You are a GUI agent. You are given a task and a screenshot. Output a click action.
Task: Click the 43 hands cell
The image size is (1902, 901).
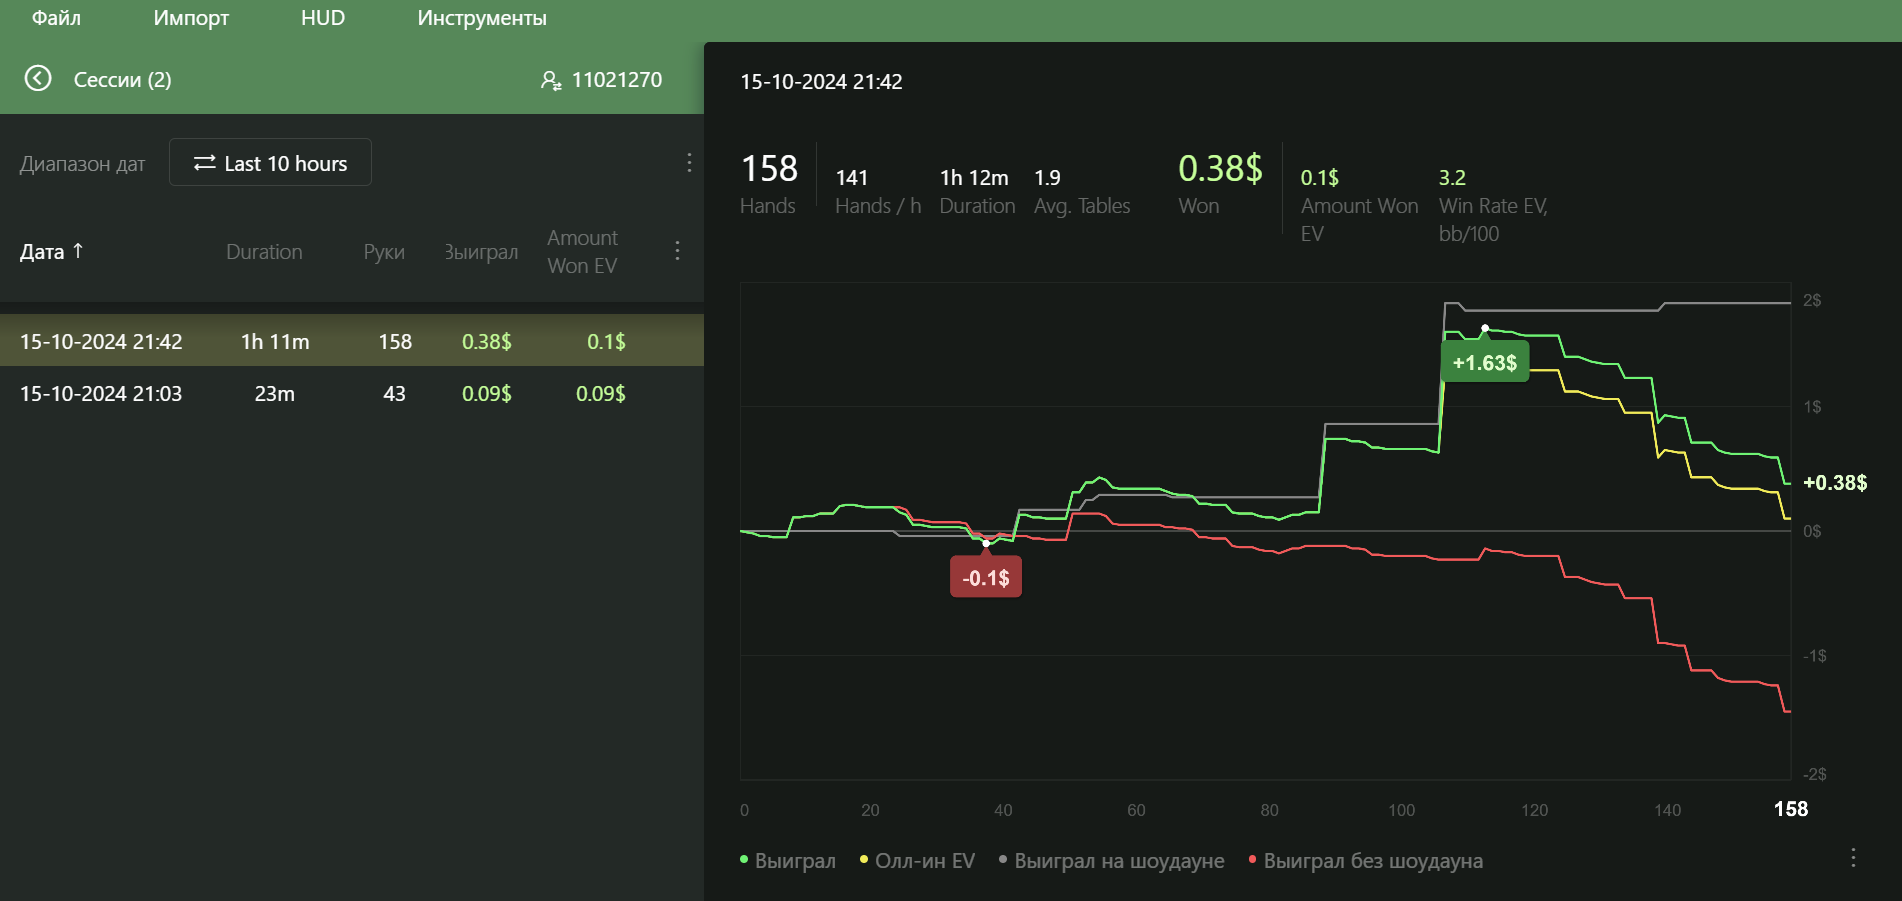pyautogui.click(x=394, y=393)
